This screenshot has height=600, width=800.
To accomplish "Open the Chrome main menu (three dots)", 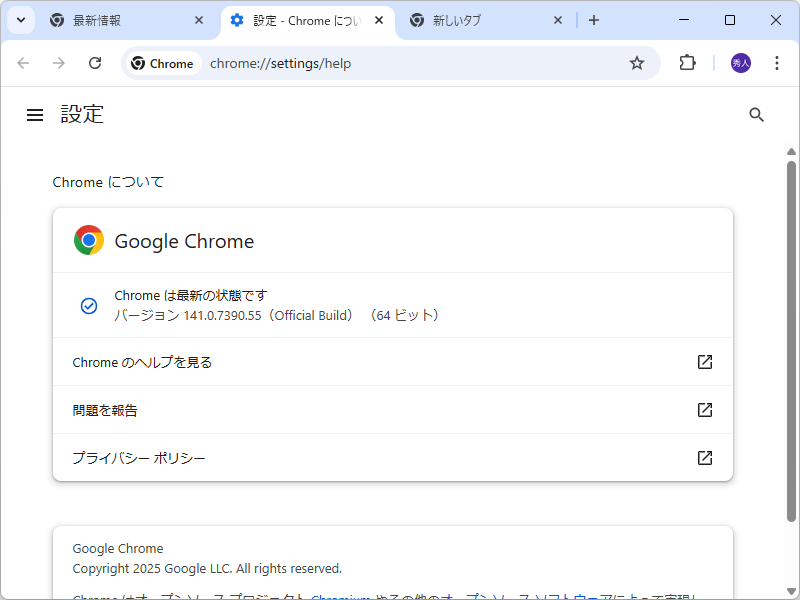I will pos(777,62).
